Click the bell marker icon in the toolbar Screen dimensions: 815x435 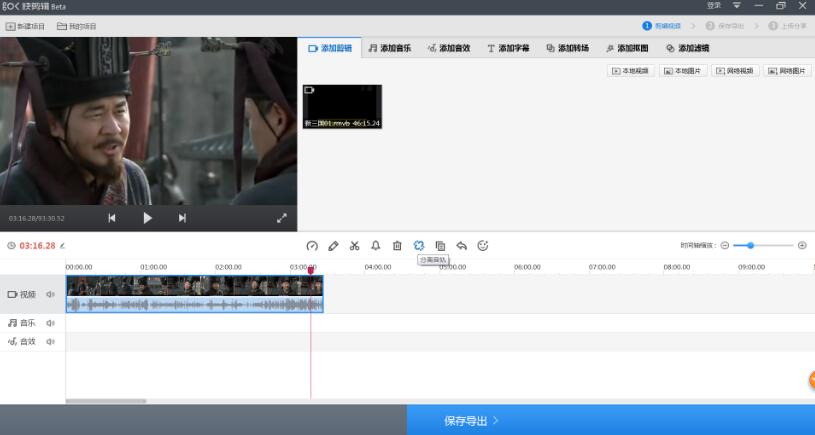376,246
